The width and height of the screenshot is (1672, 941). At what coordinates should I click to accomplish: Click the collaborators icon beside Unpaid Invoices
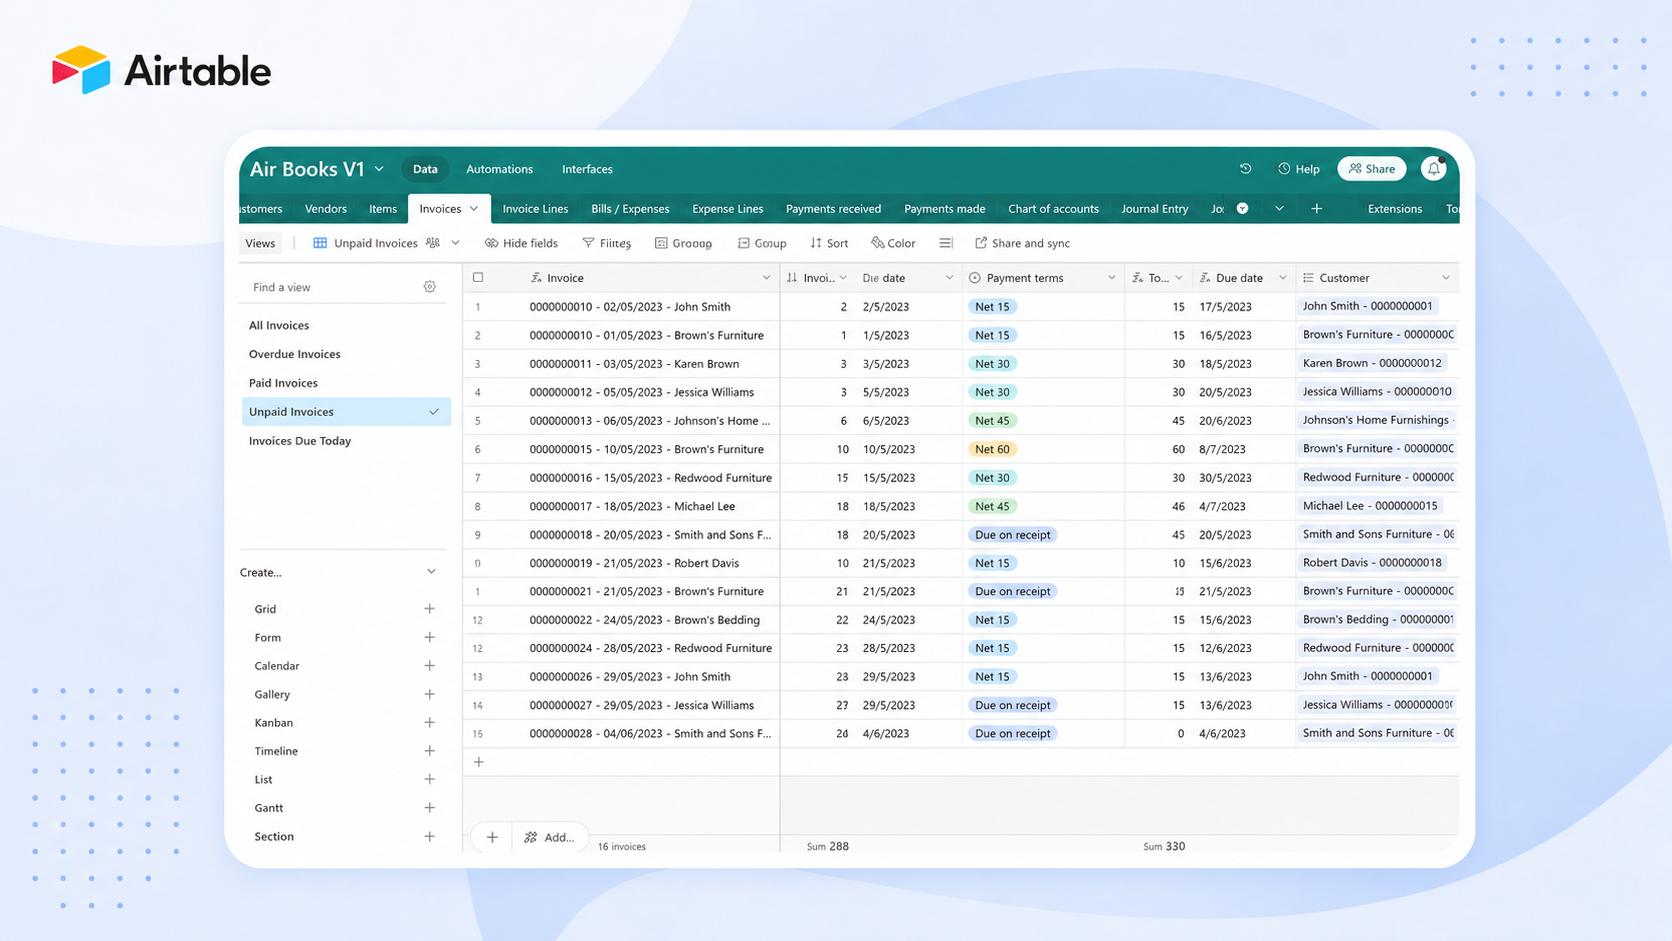pyautogui.click(x=433, y=243)
